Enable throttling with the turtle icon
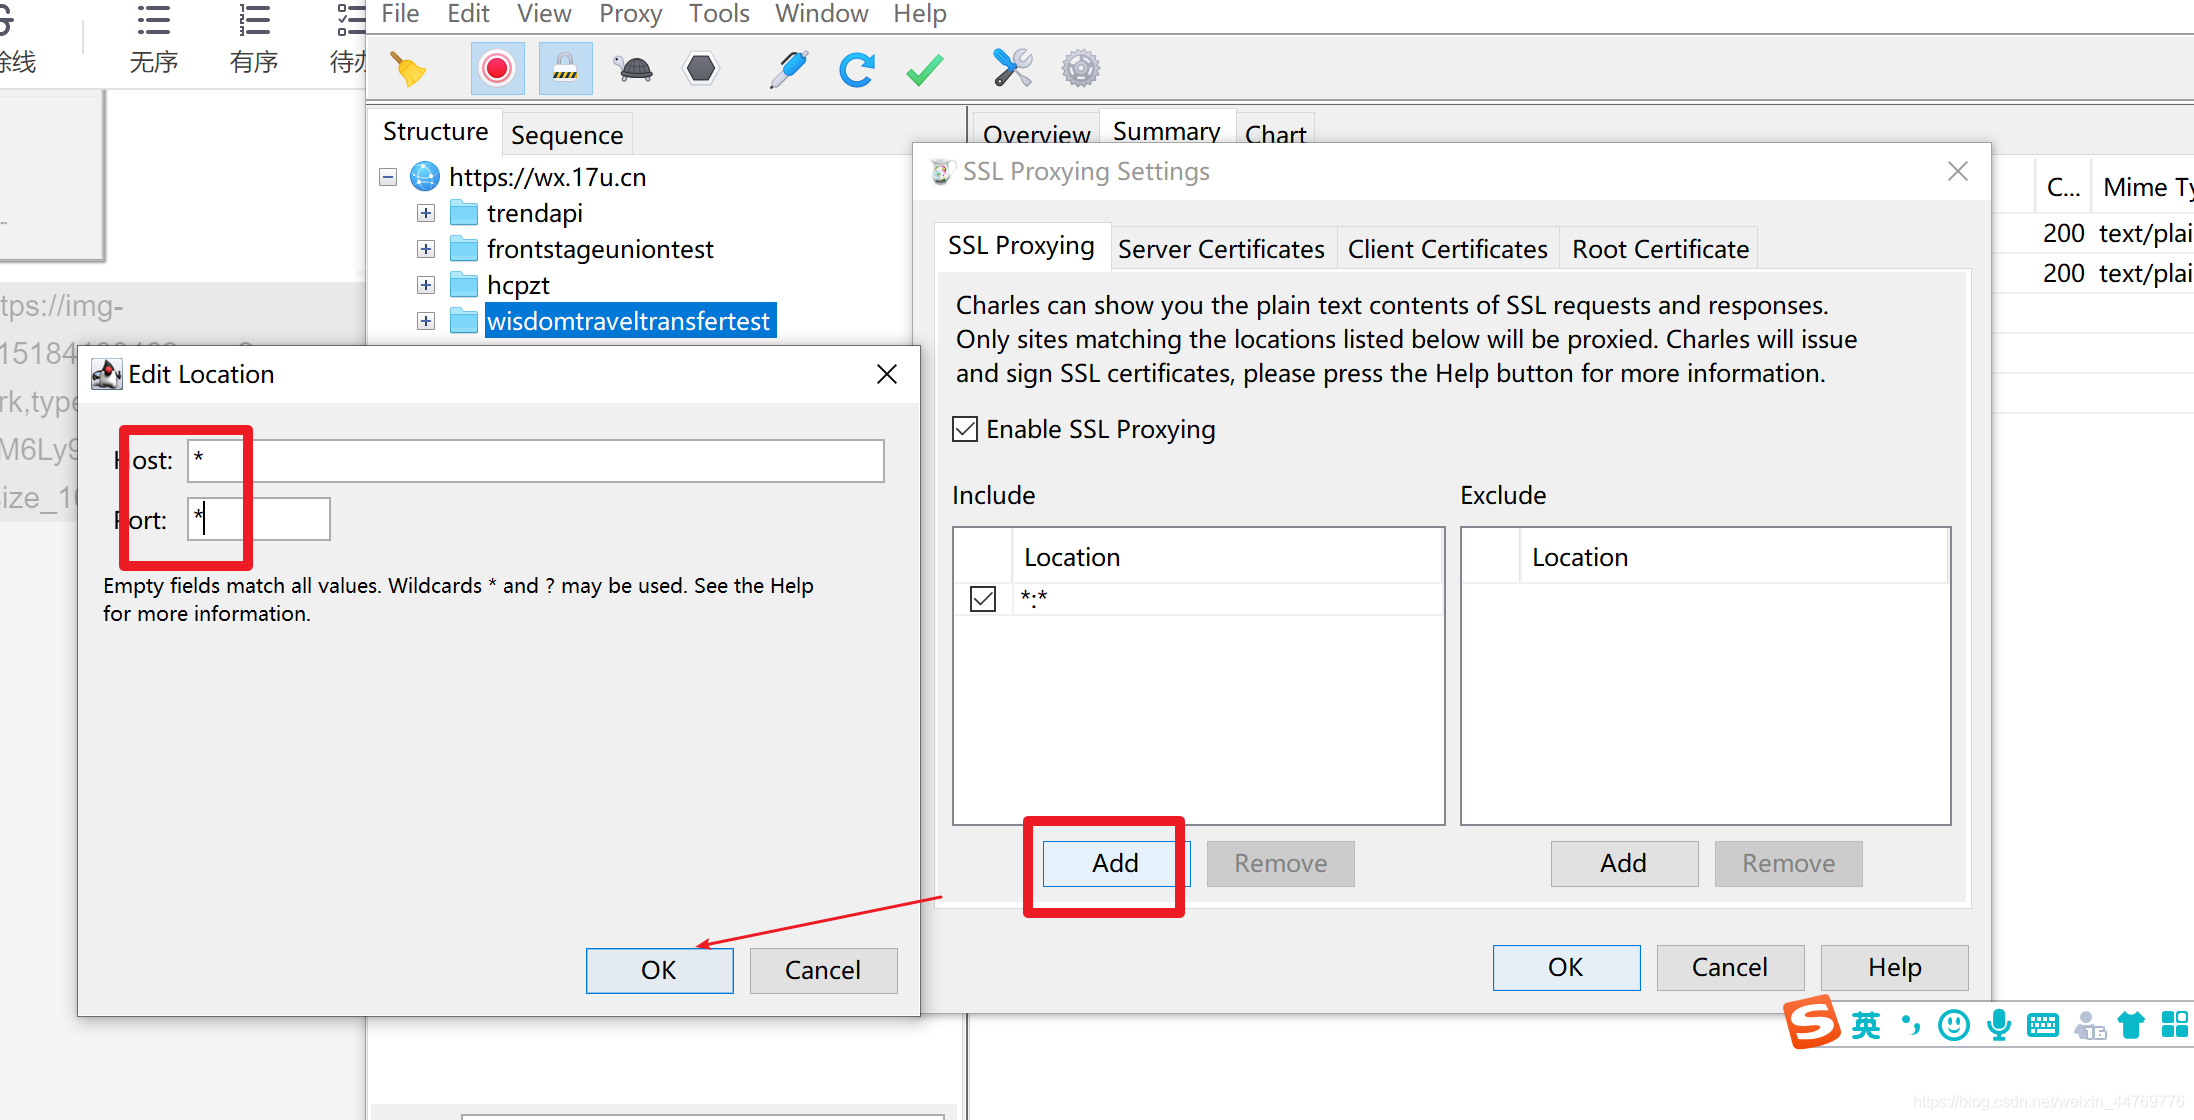2194x1120 pixels. [x=633, y=69]
